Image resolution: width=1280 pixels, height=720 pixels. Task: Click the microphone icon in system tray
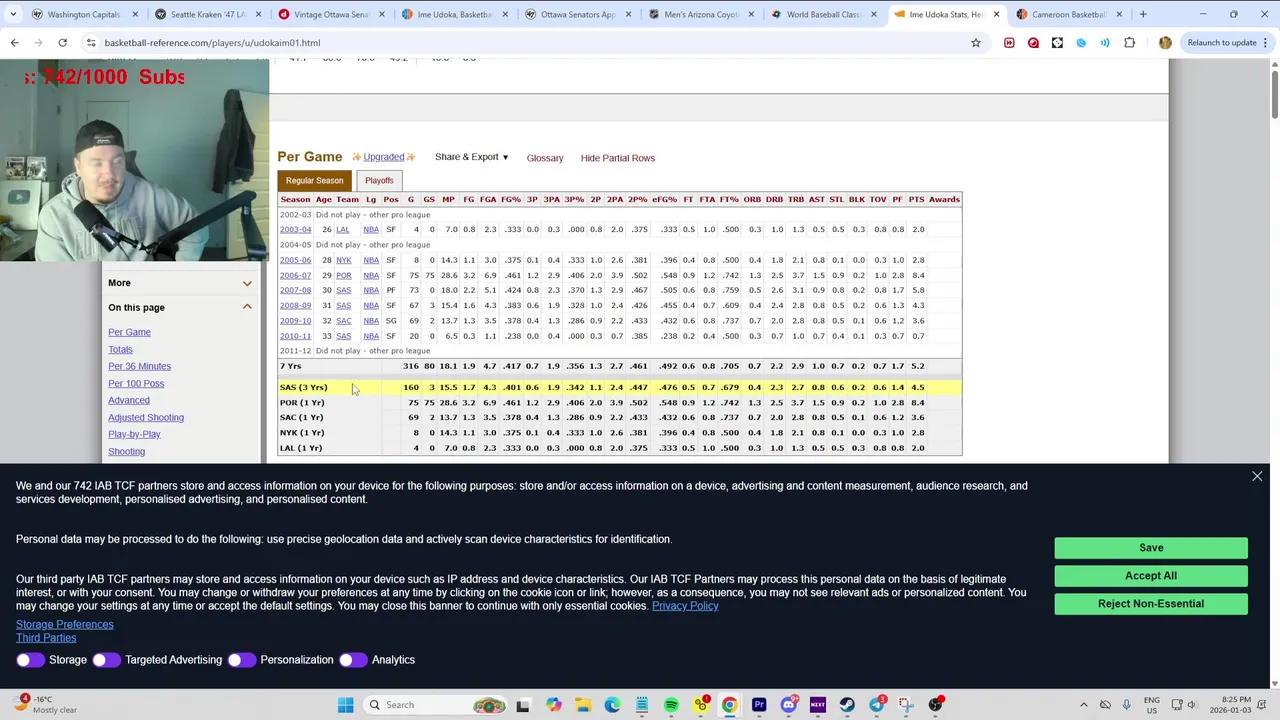1126,705
